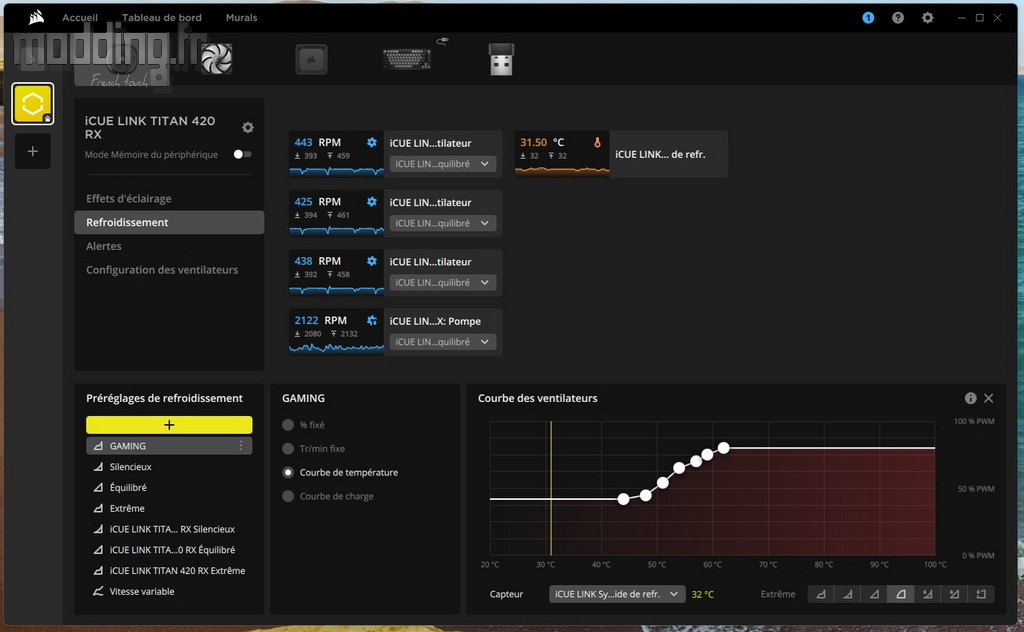Screen dimensions: 1024x632
Task: Open preset dropdown for the 438 RPM fan
Action: tap(443, 283)
